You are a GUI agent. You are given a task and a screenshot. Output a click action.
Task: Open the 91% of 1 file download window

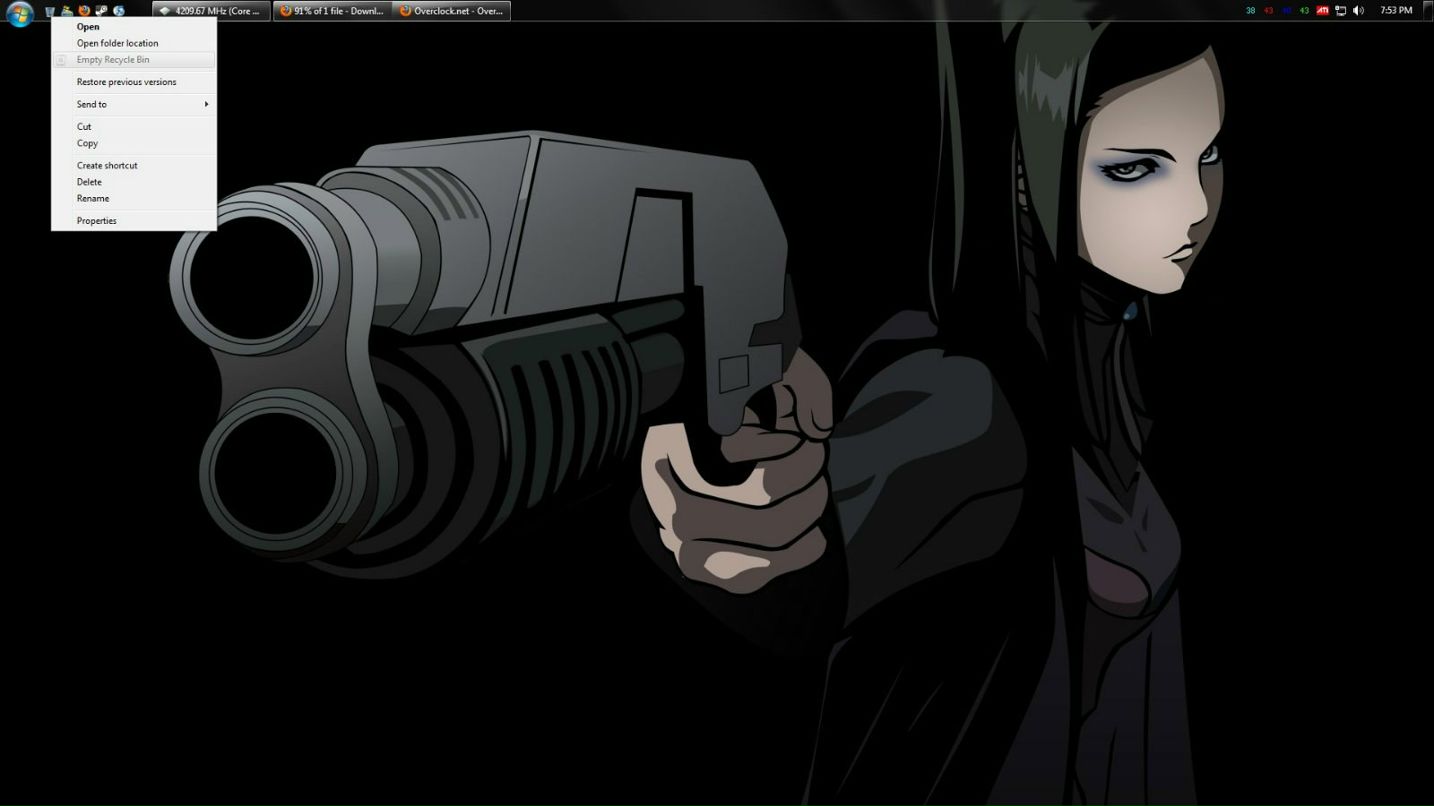point(331,11)
